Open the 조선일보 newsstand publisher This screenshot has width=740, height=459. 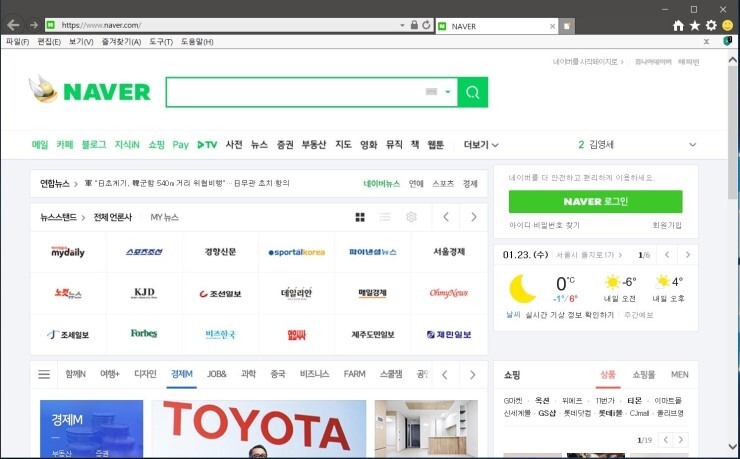220,293
